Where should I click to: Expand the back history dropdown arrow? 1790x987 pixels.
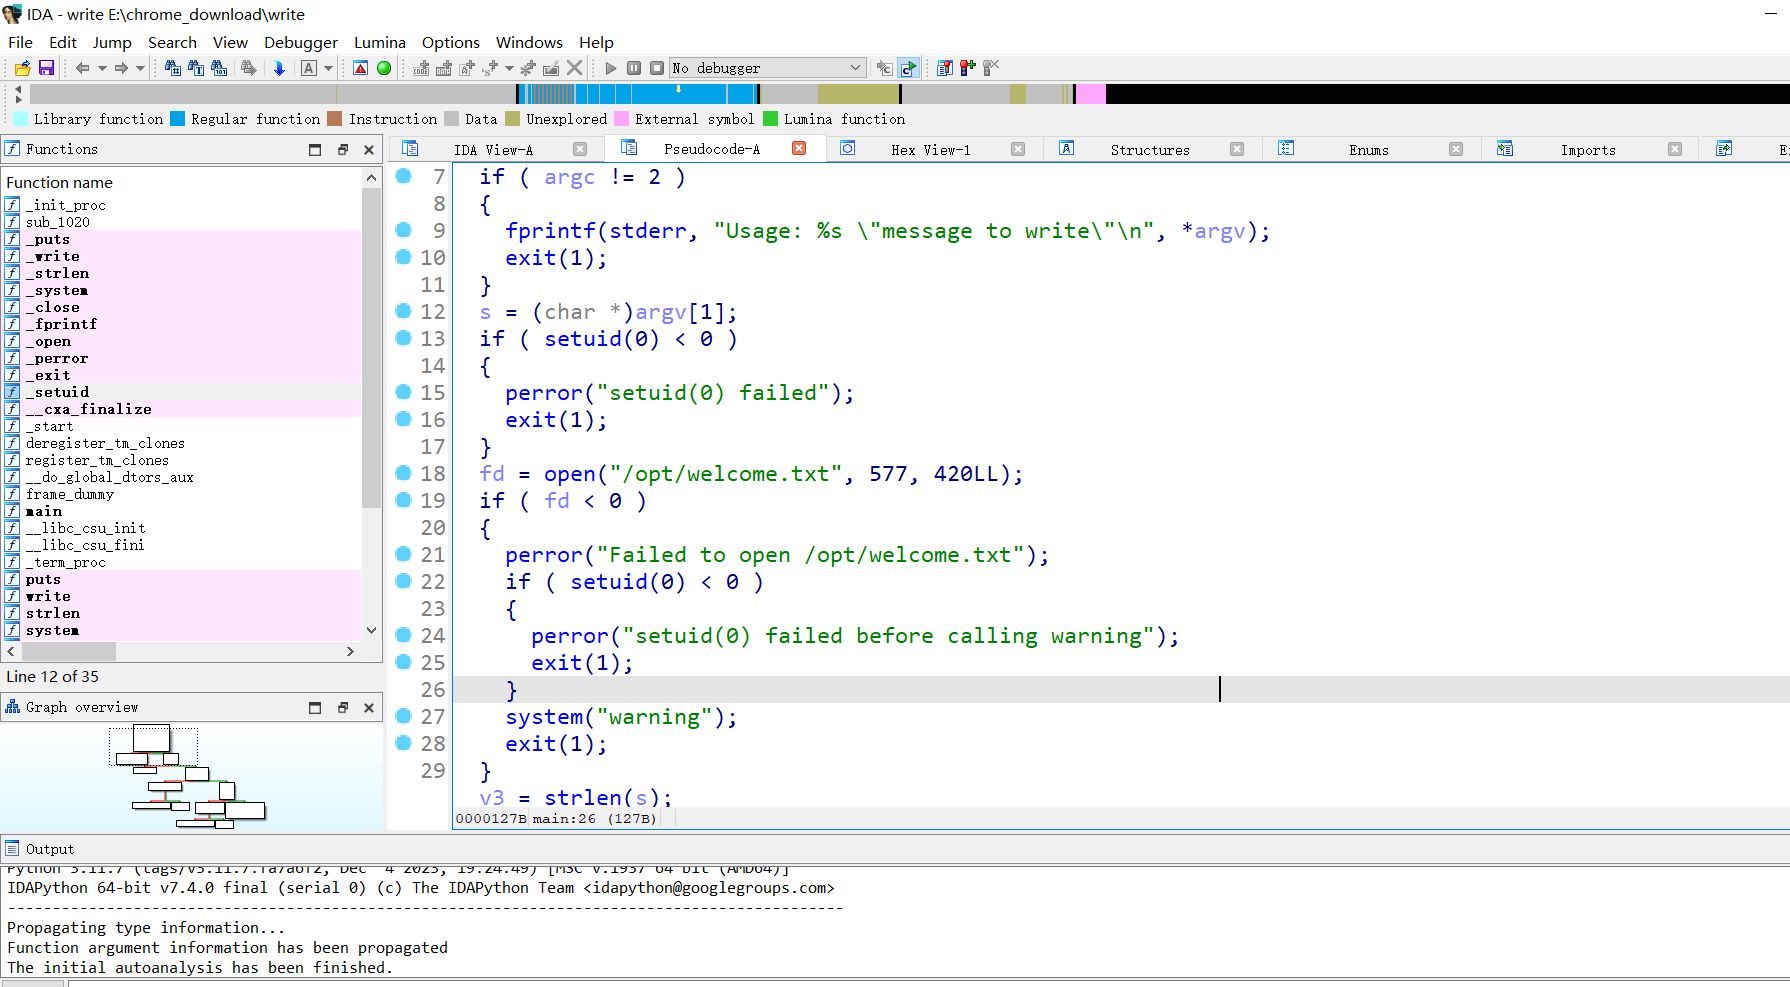[x=102, y=69]
